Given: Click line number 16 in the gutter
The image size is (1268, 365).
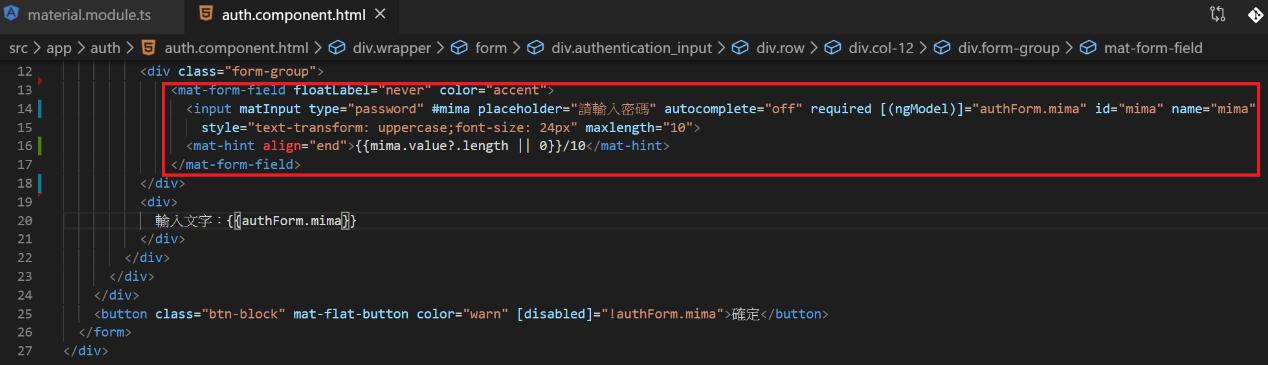Looking at the screenshot, I should [x=25, y=146].
